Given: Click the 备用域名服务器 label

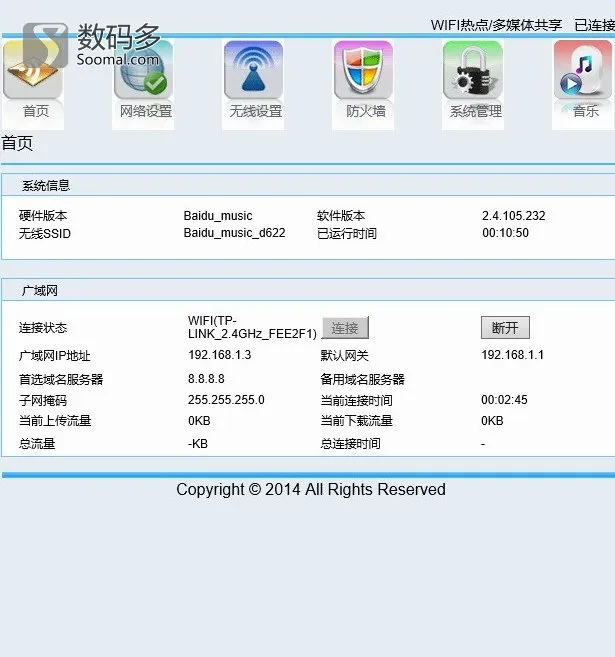Looking at the screenshot, I should [x=362, y=380].
